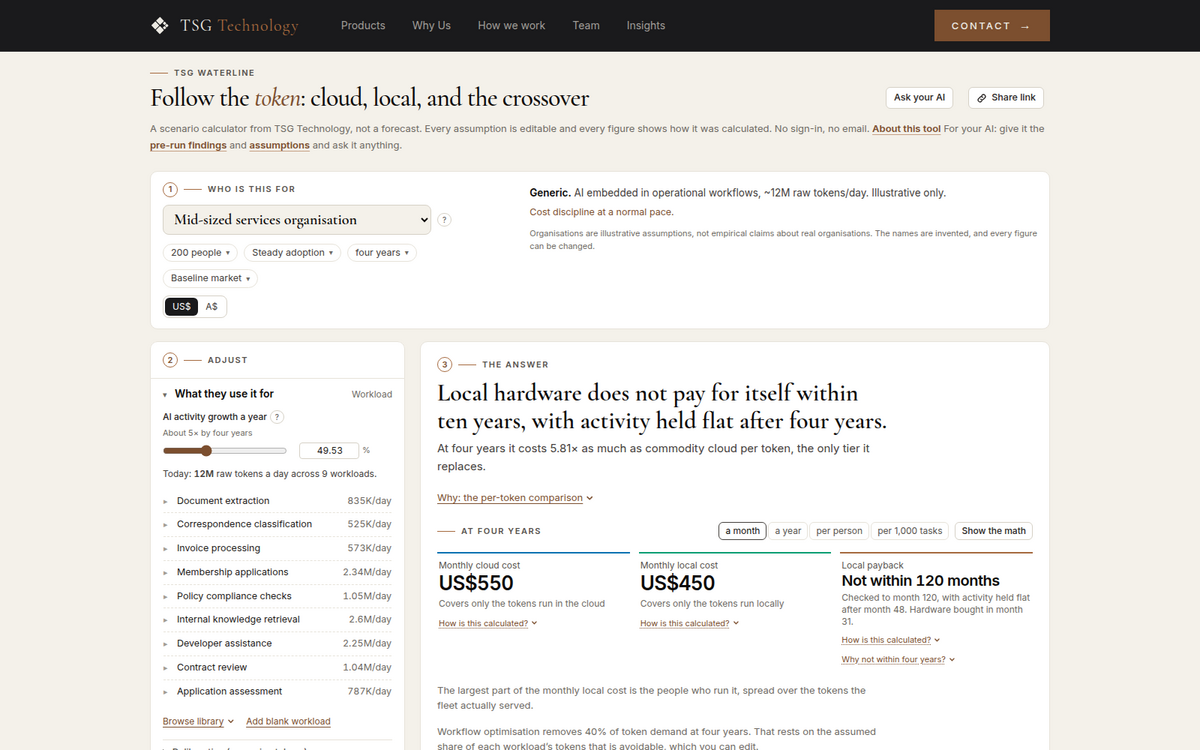The height and width of the screenshot is (750, 1200).
Task: Go to the Why Us page
Action: tap(431, 26)
